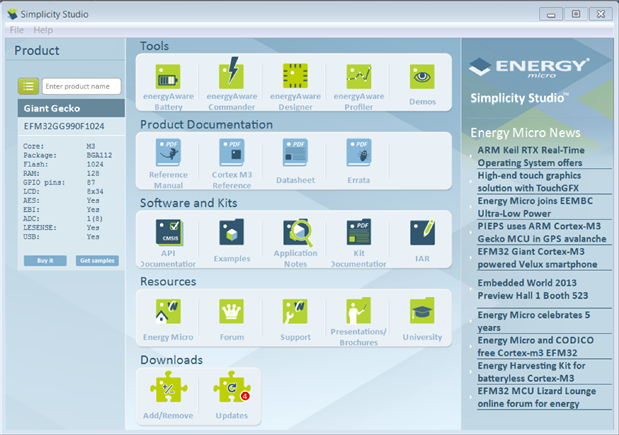Click the Get samples button
This screenshot has width=619, height=435.
click(97, 261)
